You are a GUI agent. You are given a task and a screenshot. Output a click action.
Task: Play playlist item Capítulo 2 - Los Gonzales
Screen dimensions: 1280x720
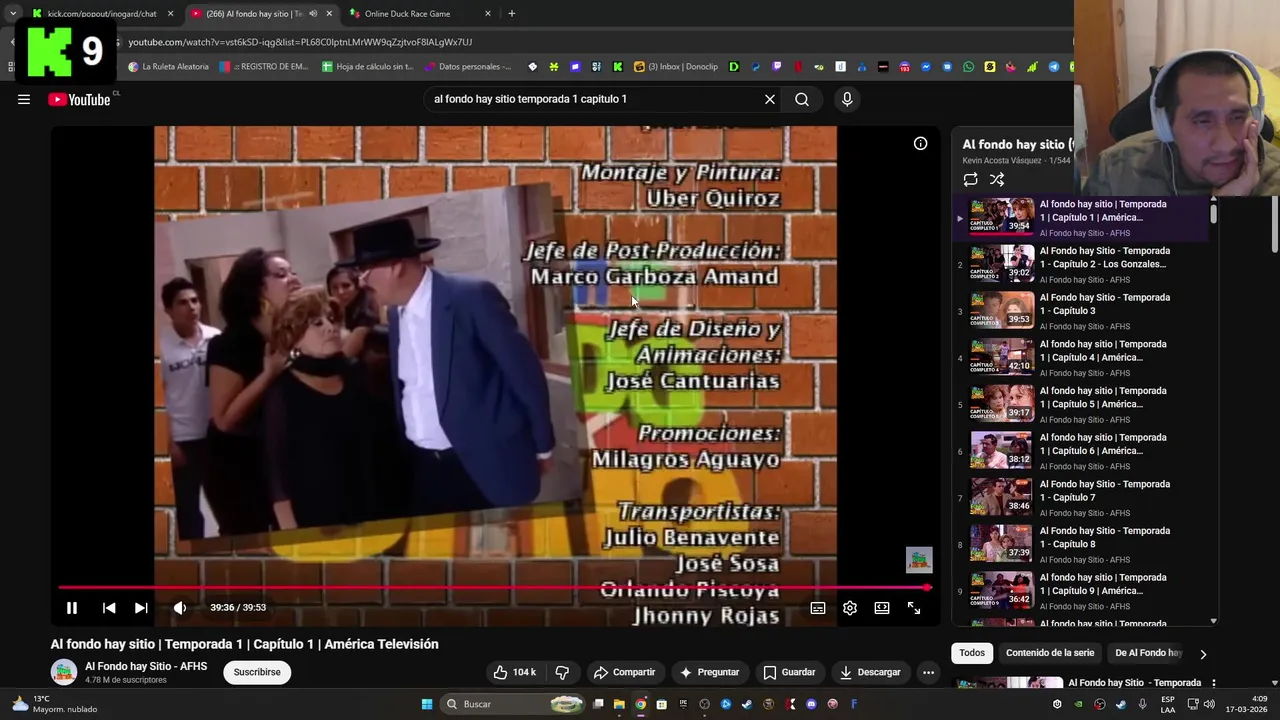pyautogui.click(x=1082, y=264)
